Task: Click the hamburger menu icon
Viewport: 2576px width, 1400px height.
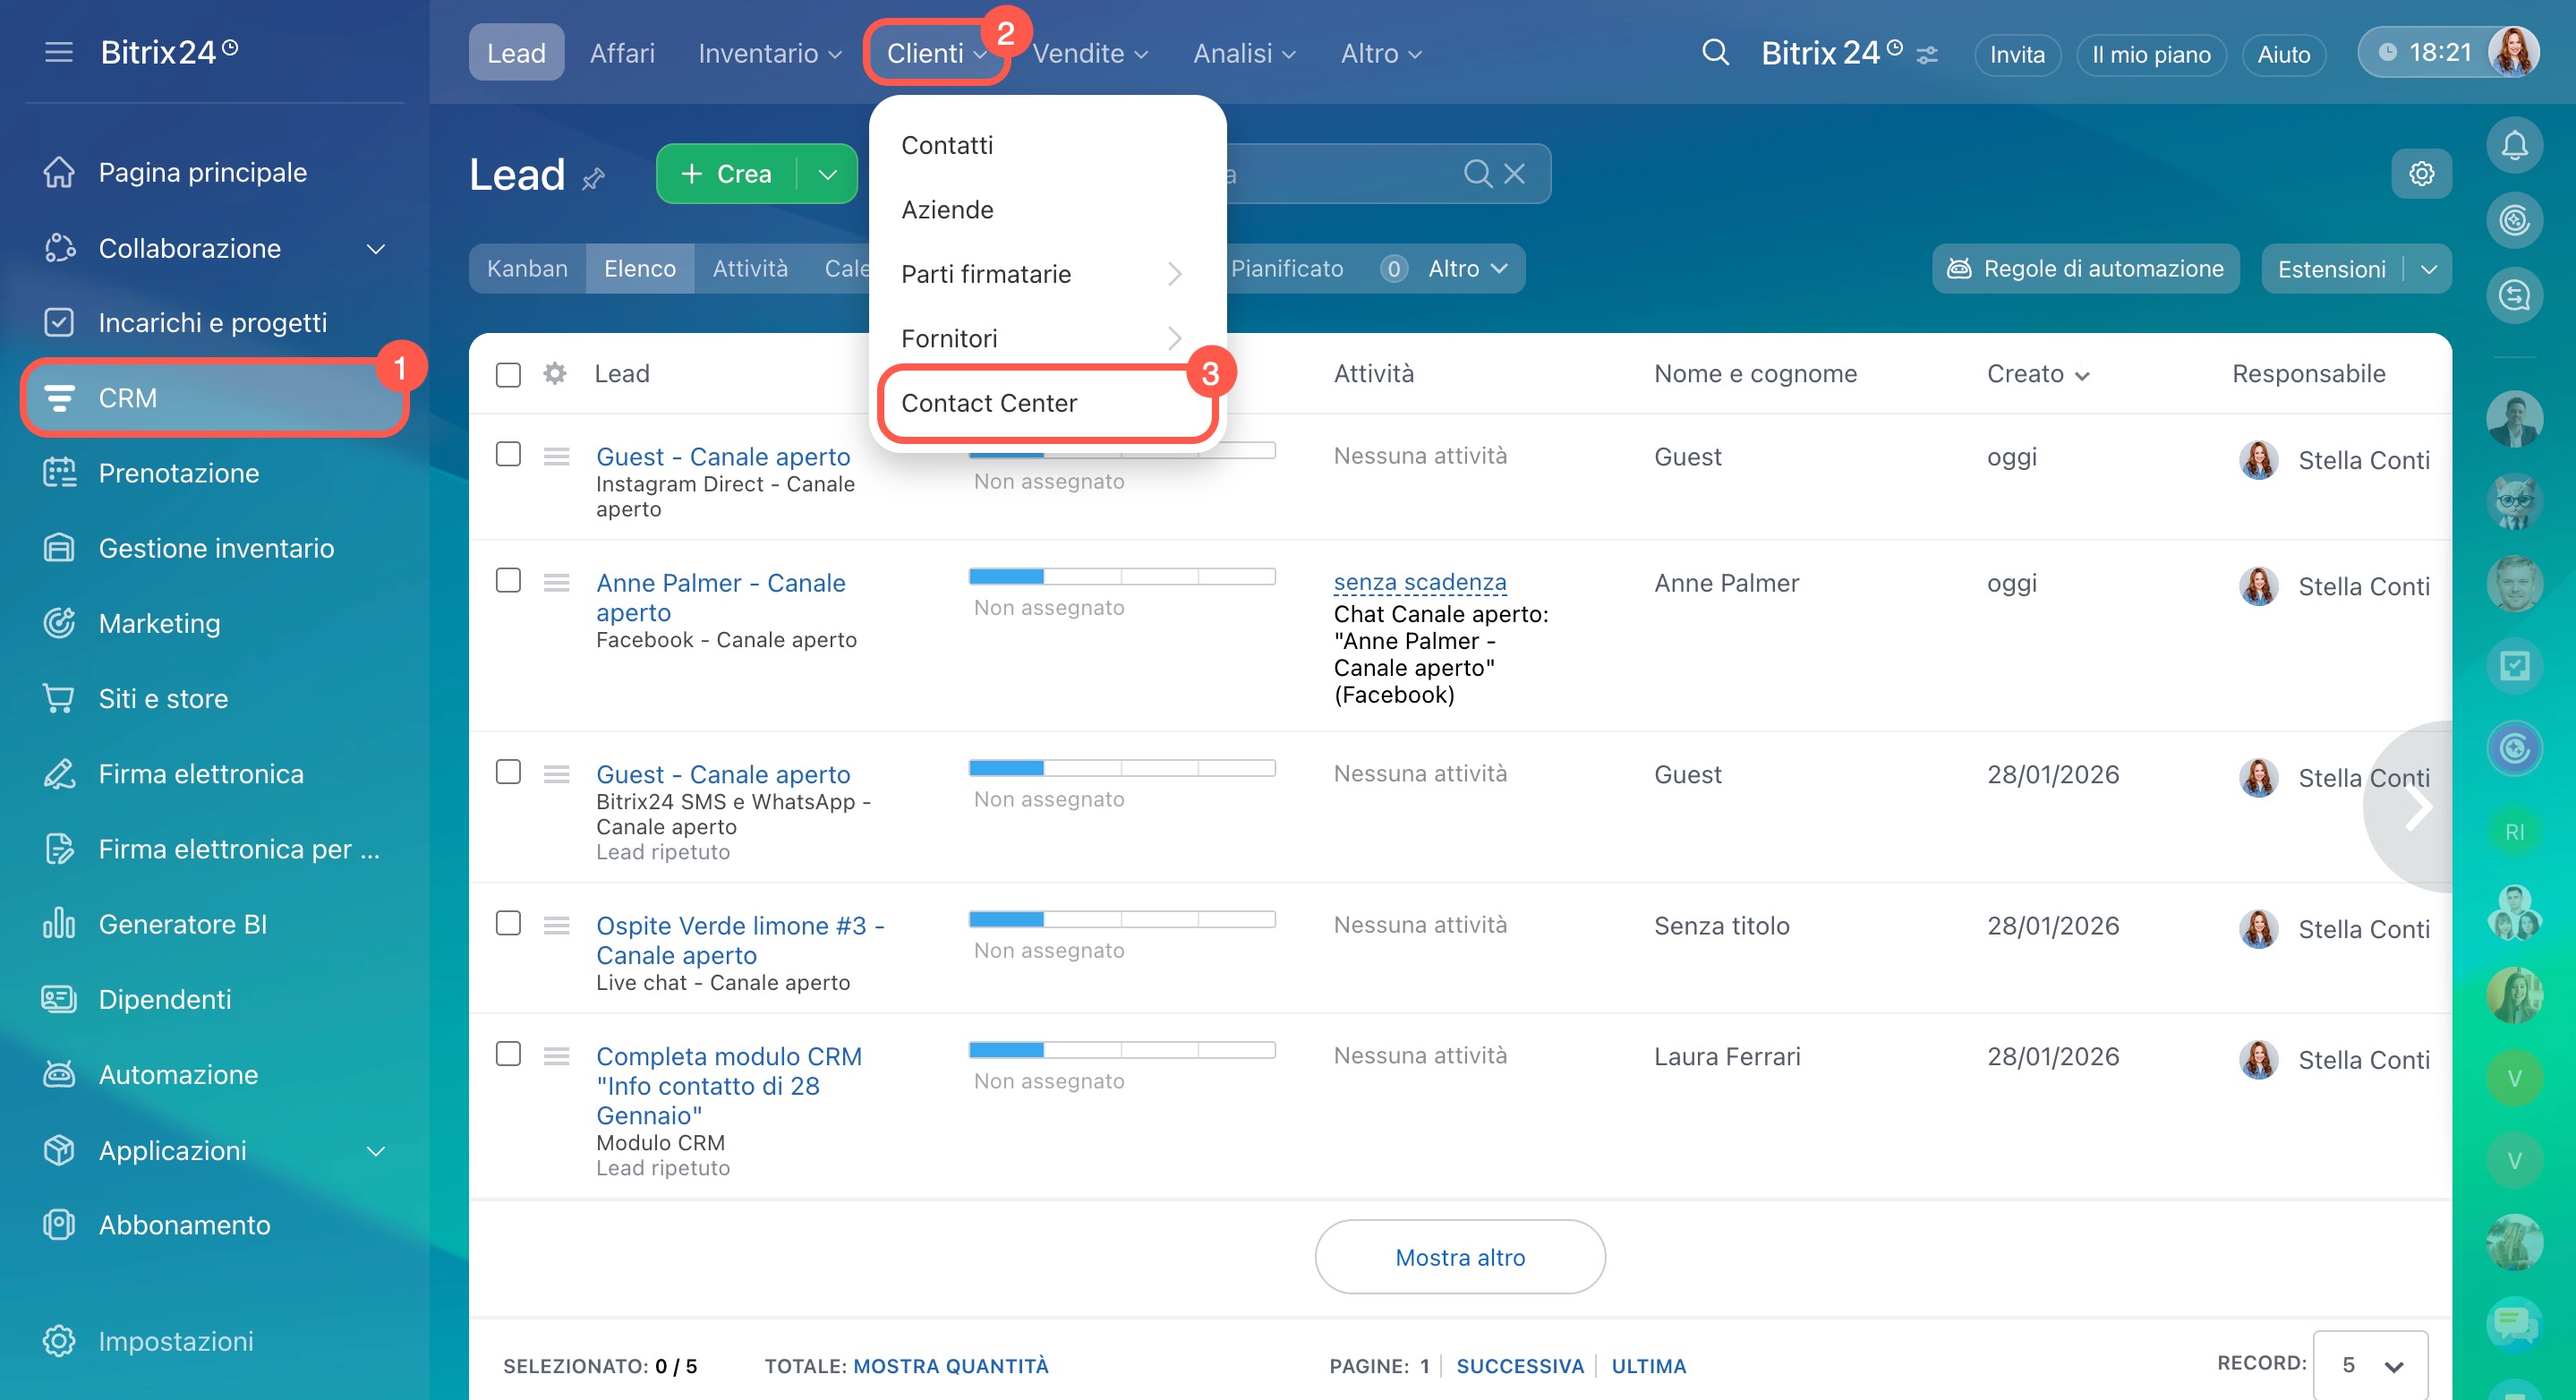Action: coord(59,52)
